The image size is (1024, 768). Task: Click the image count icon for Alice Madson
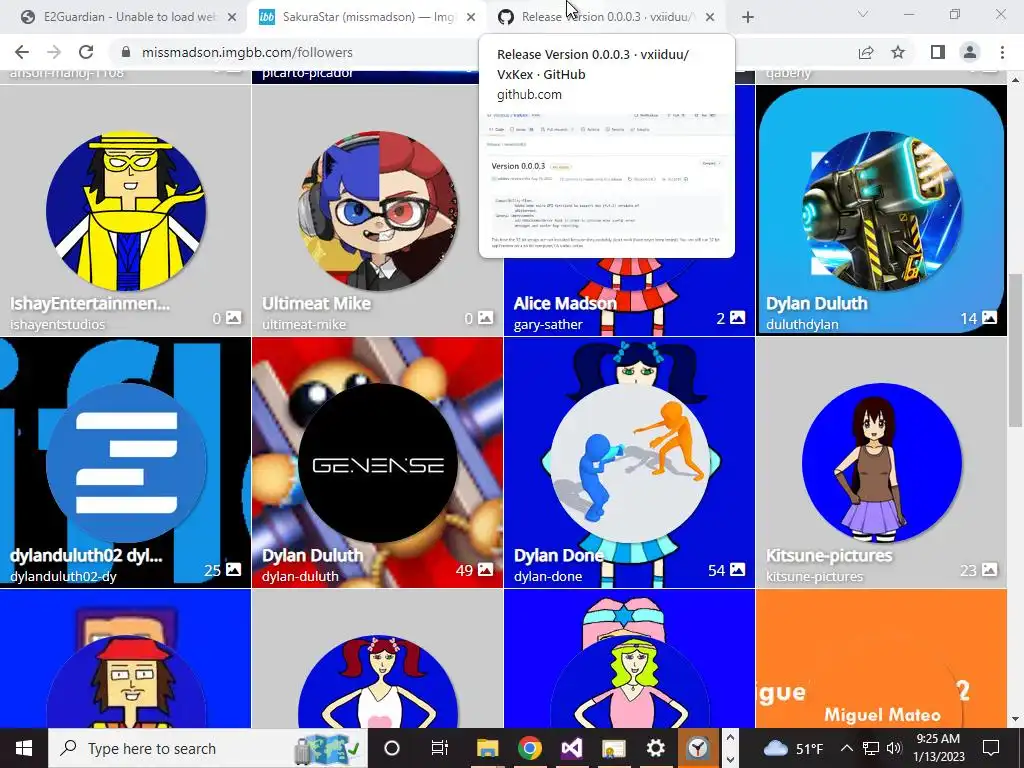[737, 318]
